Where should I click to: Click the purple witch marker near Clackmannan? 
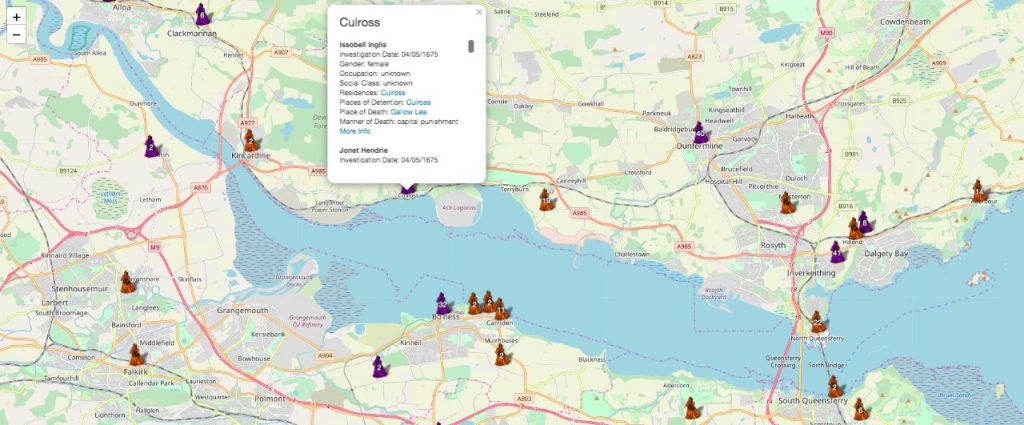pos(202,14)
